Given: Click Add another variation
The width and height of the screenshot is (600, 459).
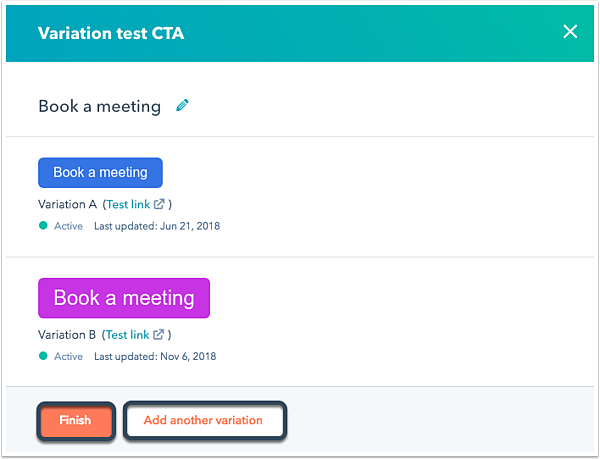Looking at the screenshot, I should pyautogui.click(x=203, y=420).
